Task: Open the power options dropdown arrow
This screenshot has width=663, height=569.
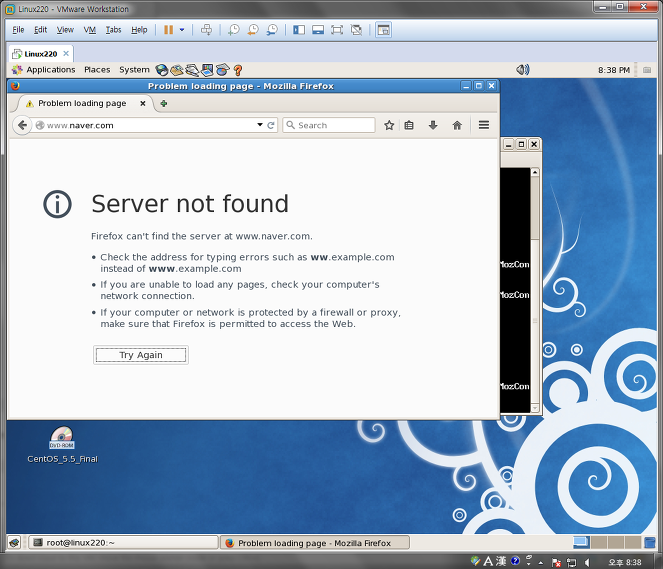Action: point(182,30)
